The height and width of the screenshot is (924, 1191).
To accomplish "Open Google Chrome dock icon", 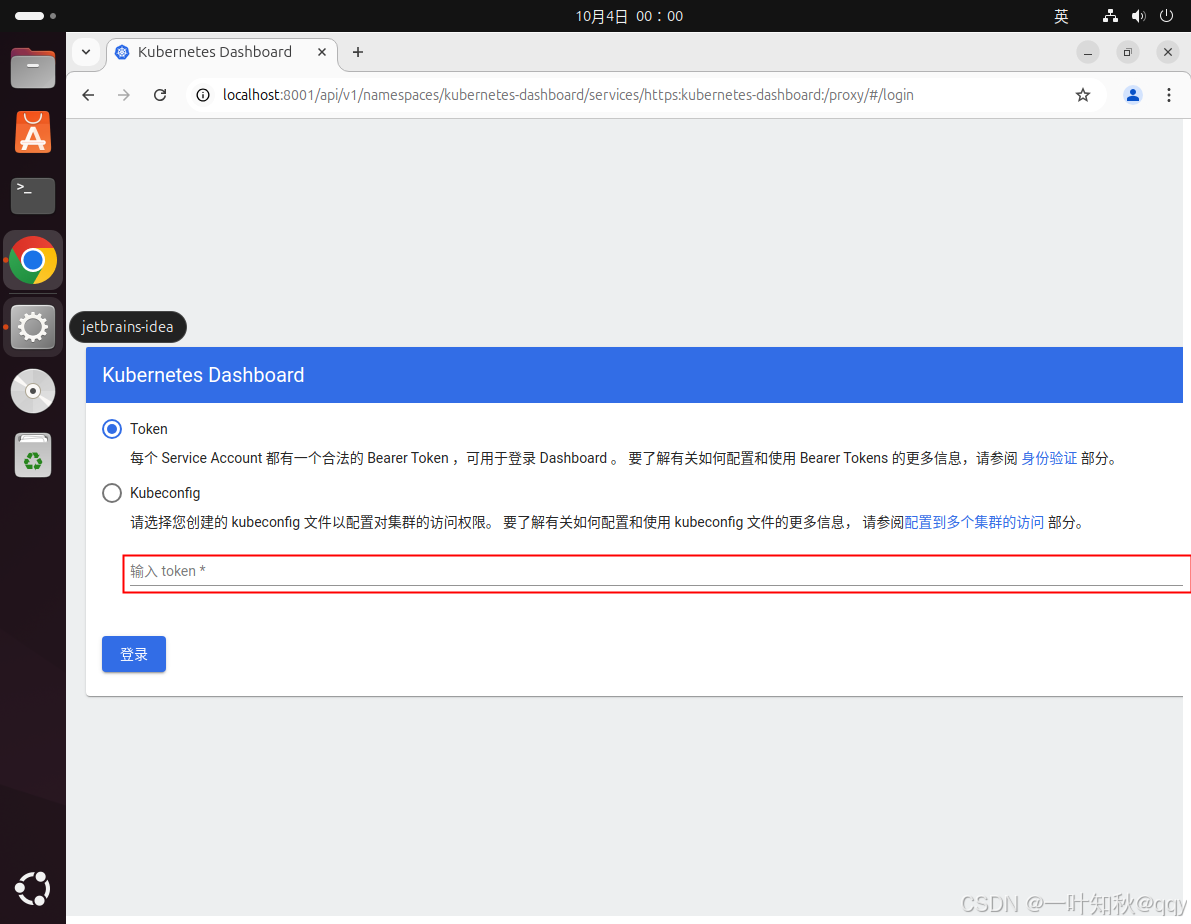I will pos(33,261).
